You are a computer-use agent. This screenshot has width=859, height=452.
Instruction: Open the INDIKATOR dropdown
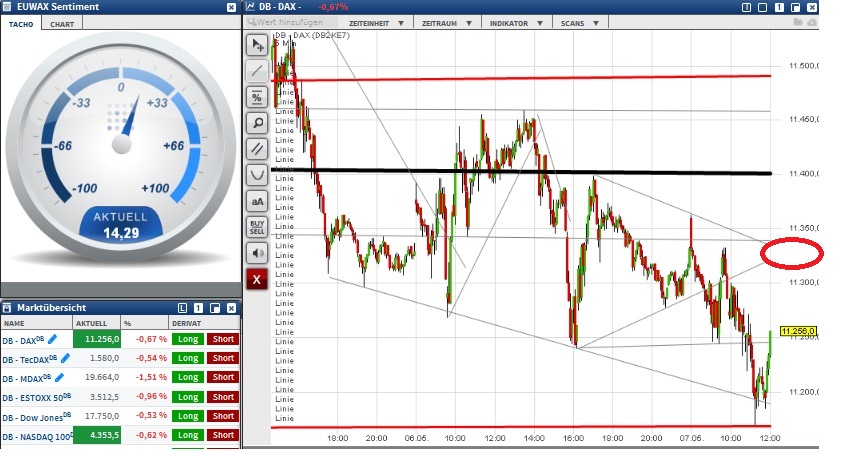coord(516,23)
